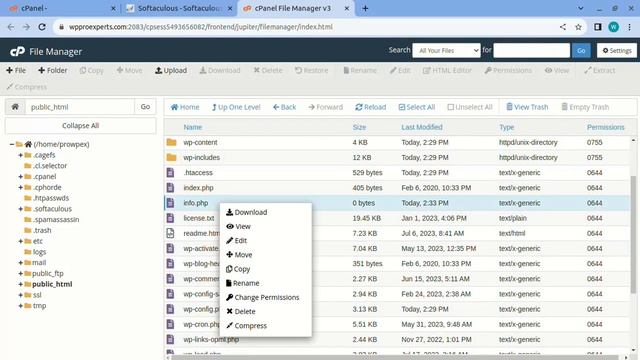Click the Delete toolbar button
The width and height of the screenshot is (640, 360).
point(268,70)
